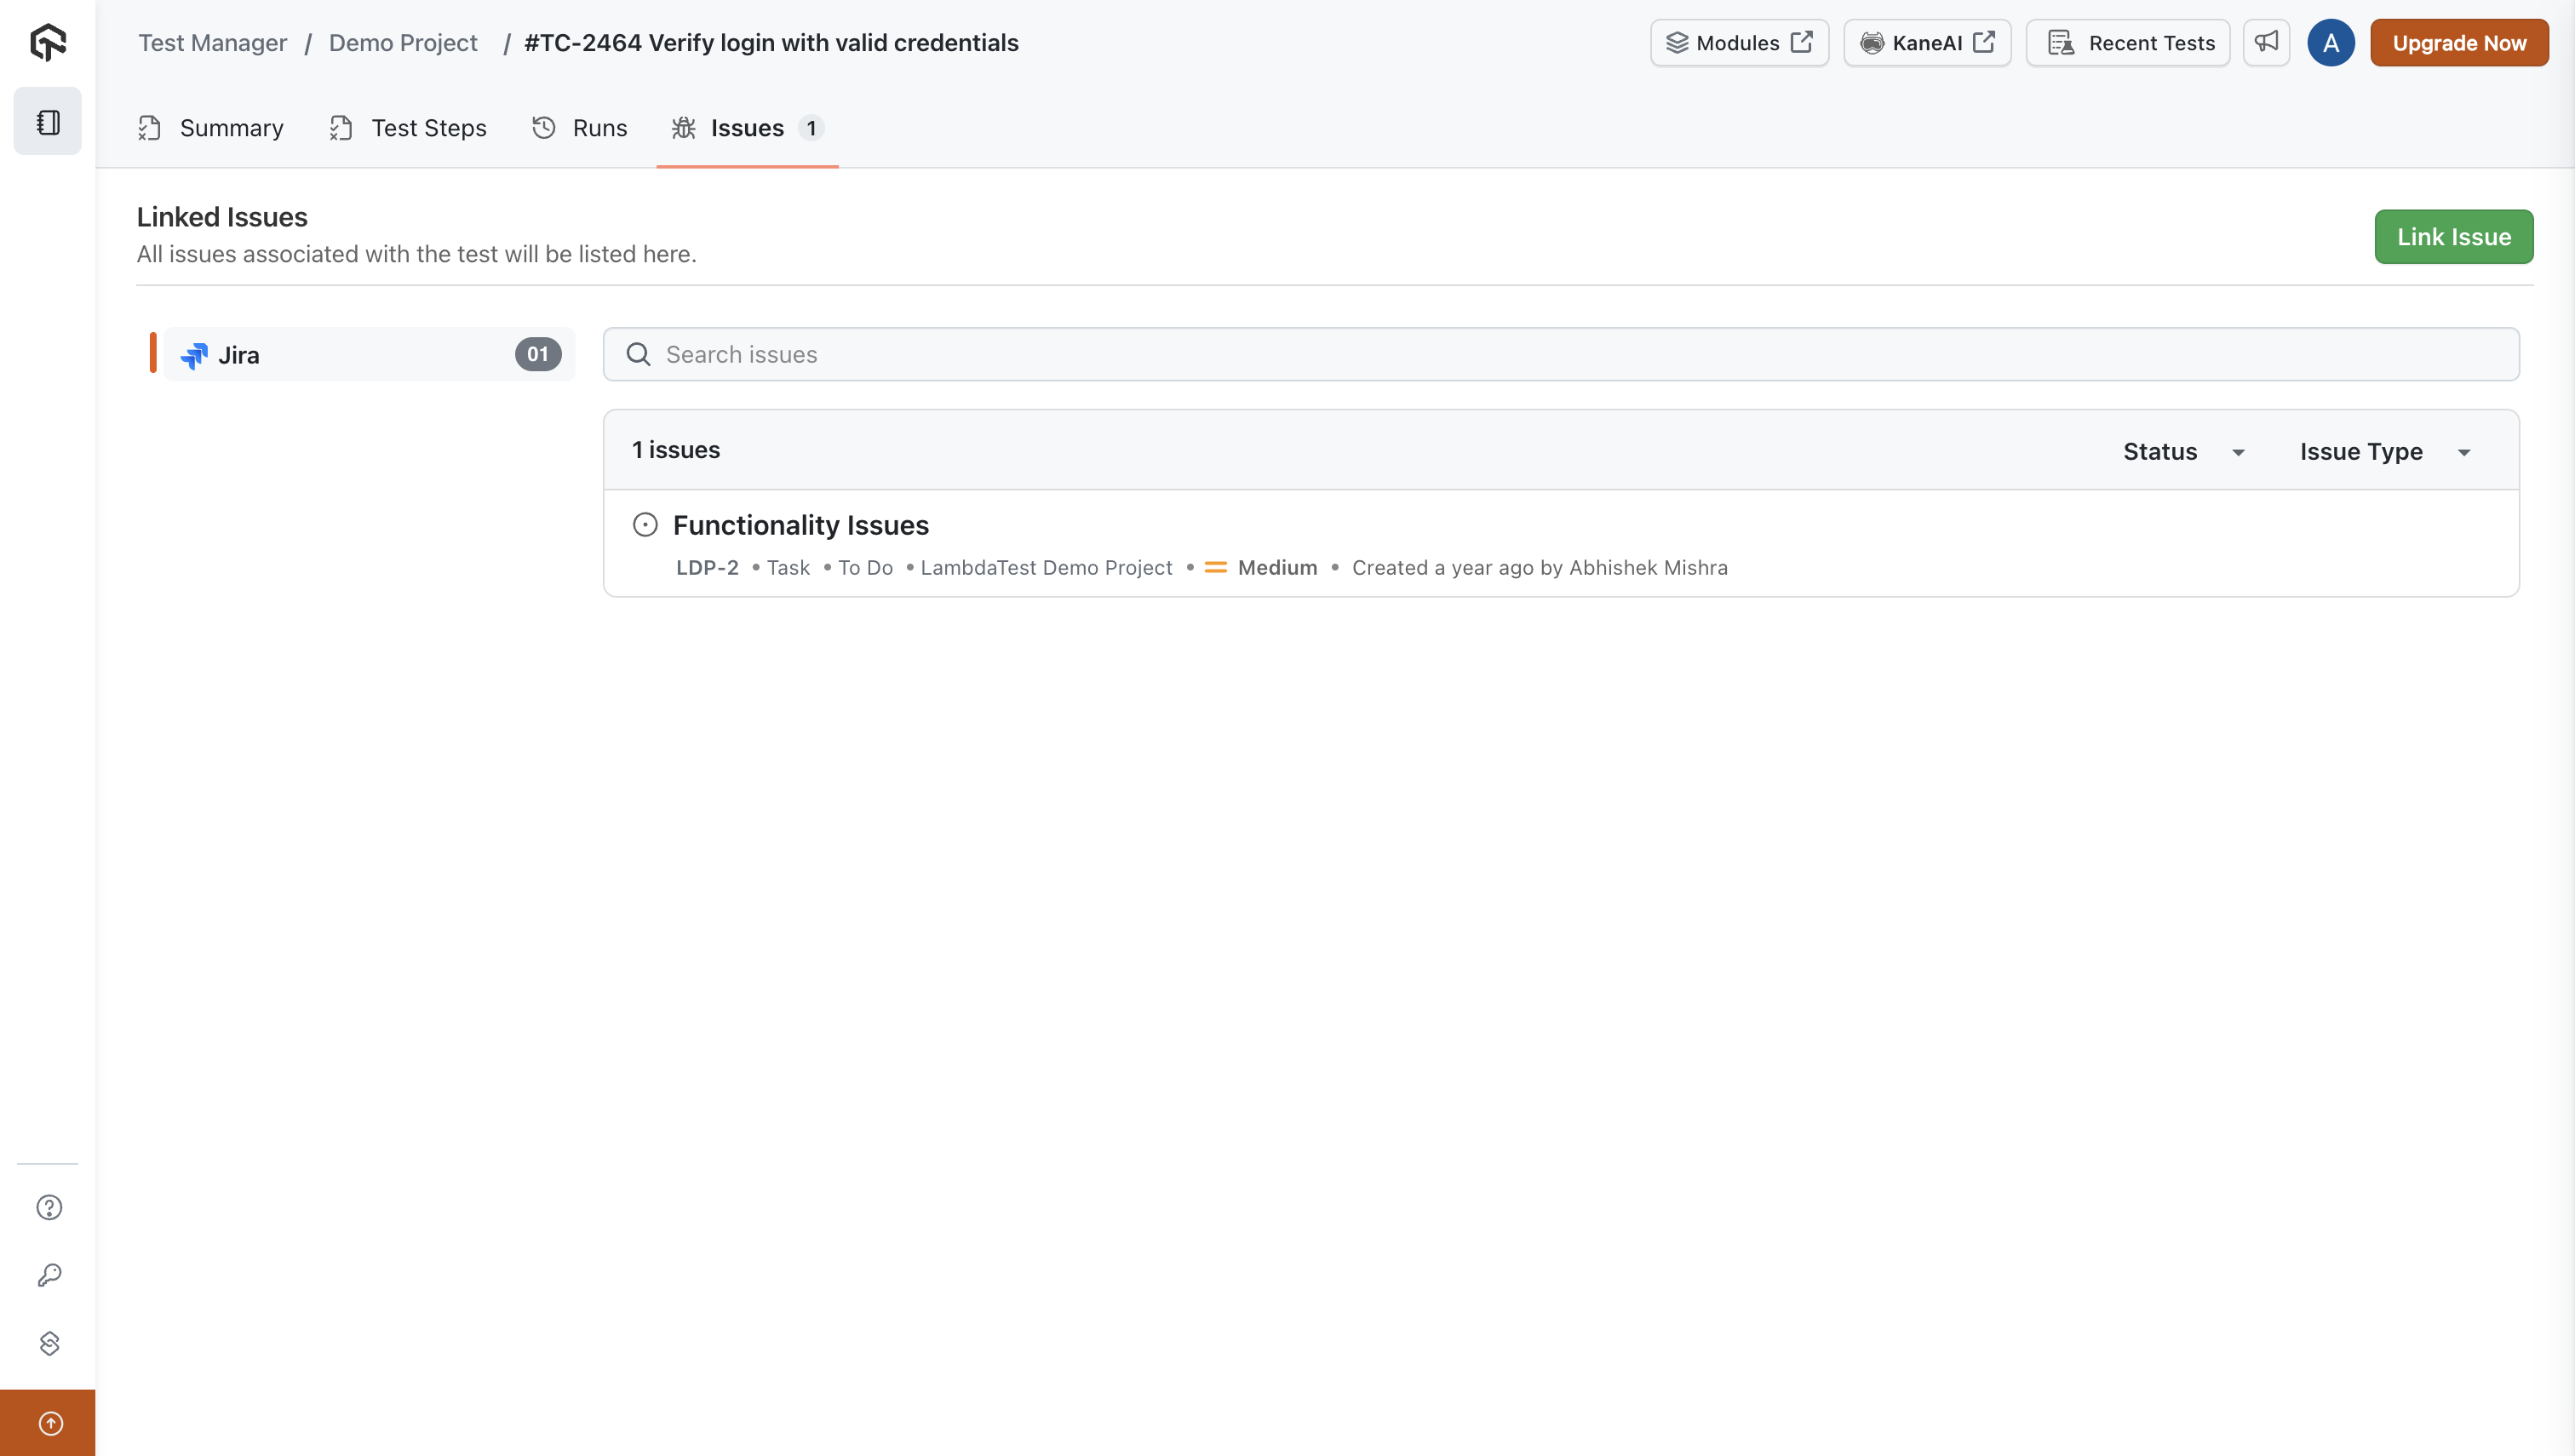
Task: Click the search magnifier icon in the issues search bar
Action: (638, 354)
